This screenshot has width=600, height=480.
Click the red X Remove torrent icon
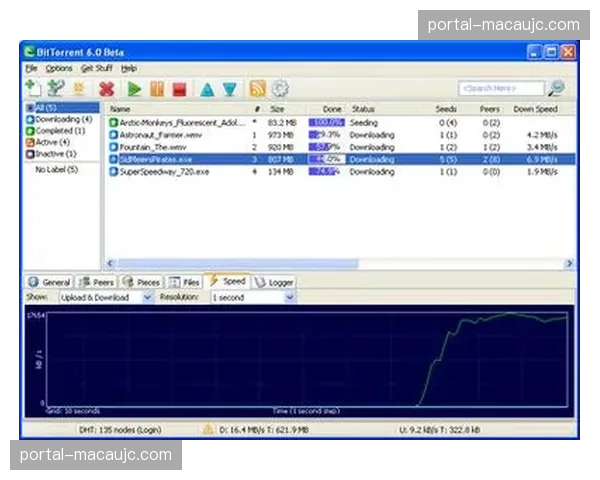[107, 89]
